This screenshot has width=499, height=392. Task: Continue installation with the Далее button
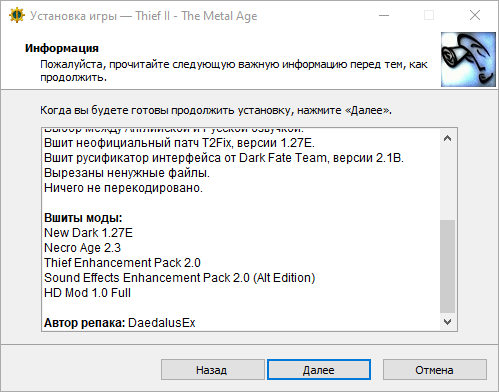click(319, 370)
